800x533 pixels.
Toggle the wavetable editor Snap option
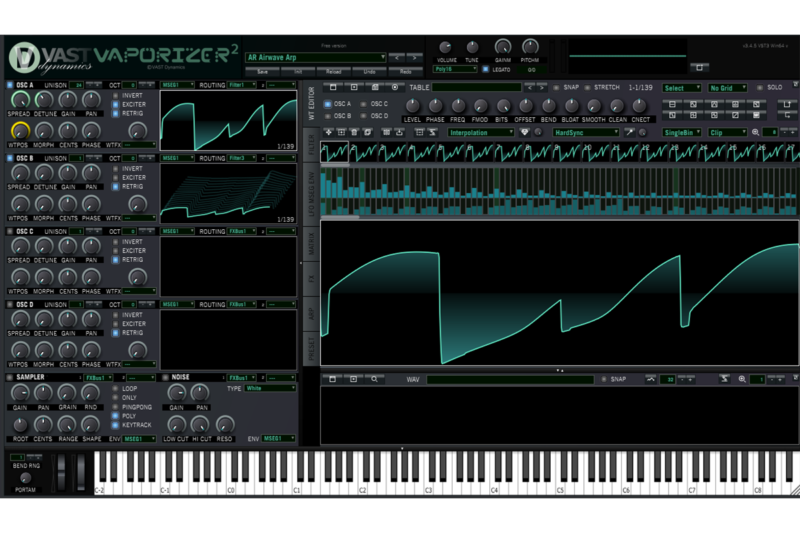point(556,88)
